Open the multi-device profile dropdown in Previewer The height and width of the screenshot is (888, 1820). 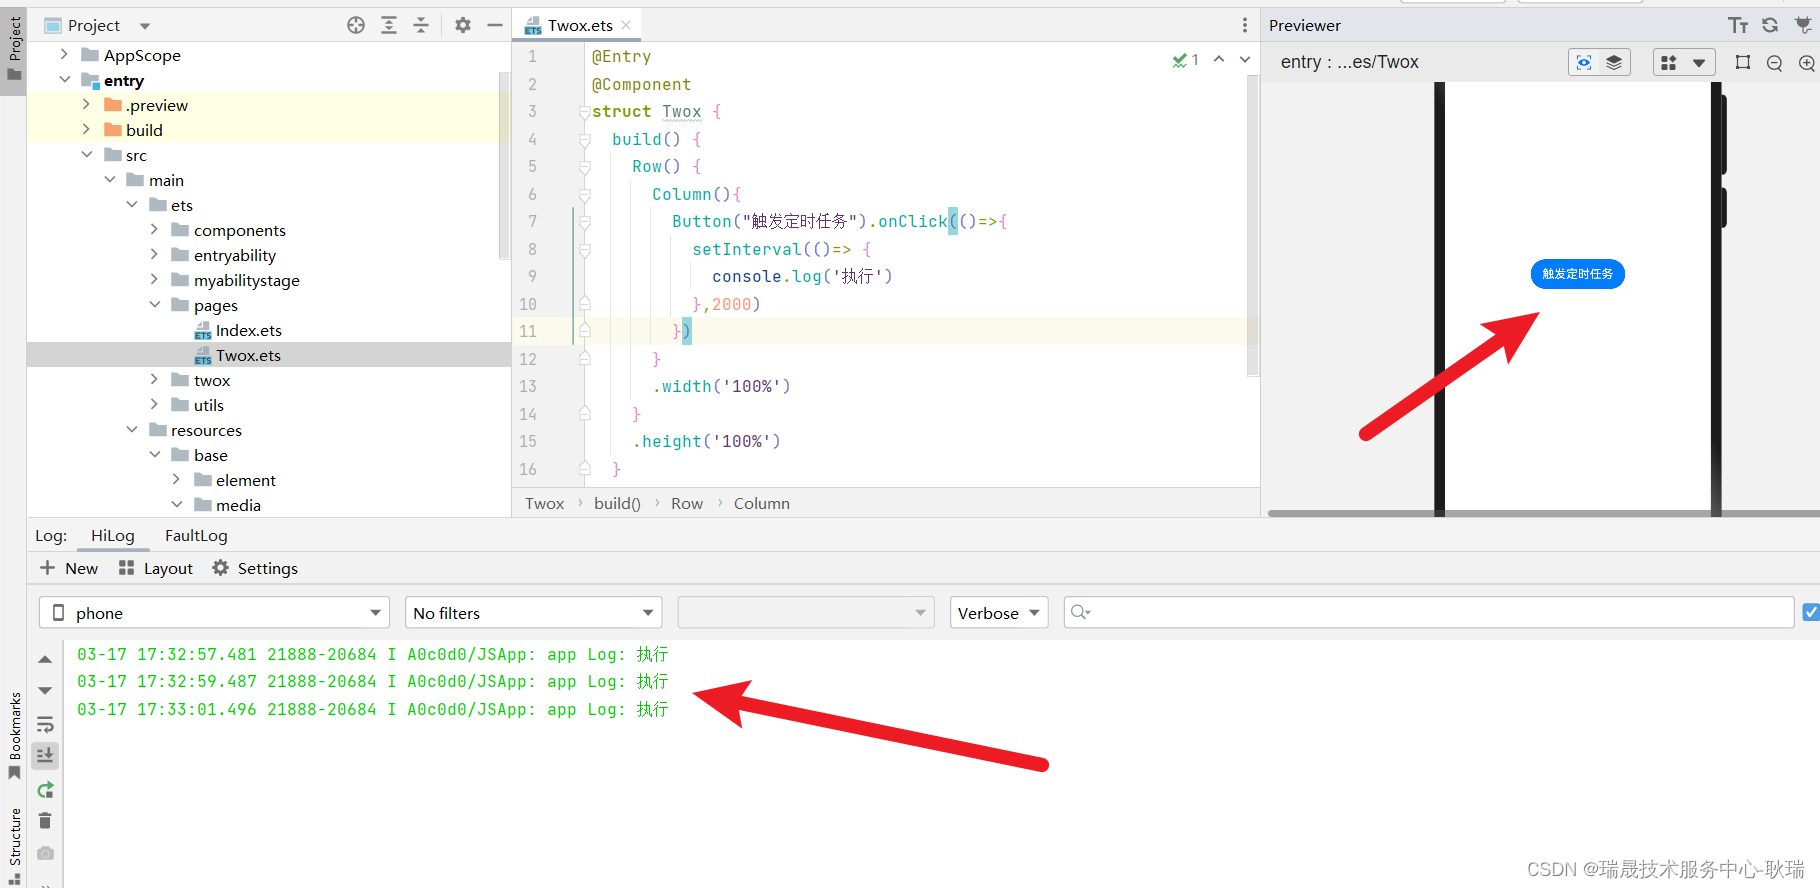[x=1684, y=62]
